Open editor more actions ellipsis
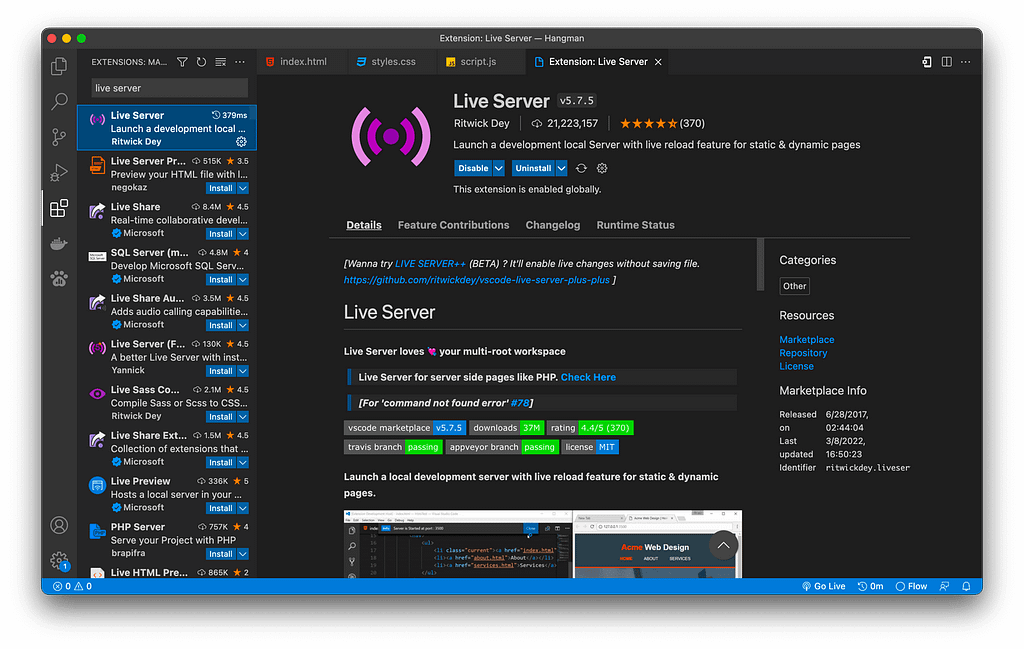Image resolution: width=1024 pixels, height=649 pixels. coord(966,62)
